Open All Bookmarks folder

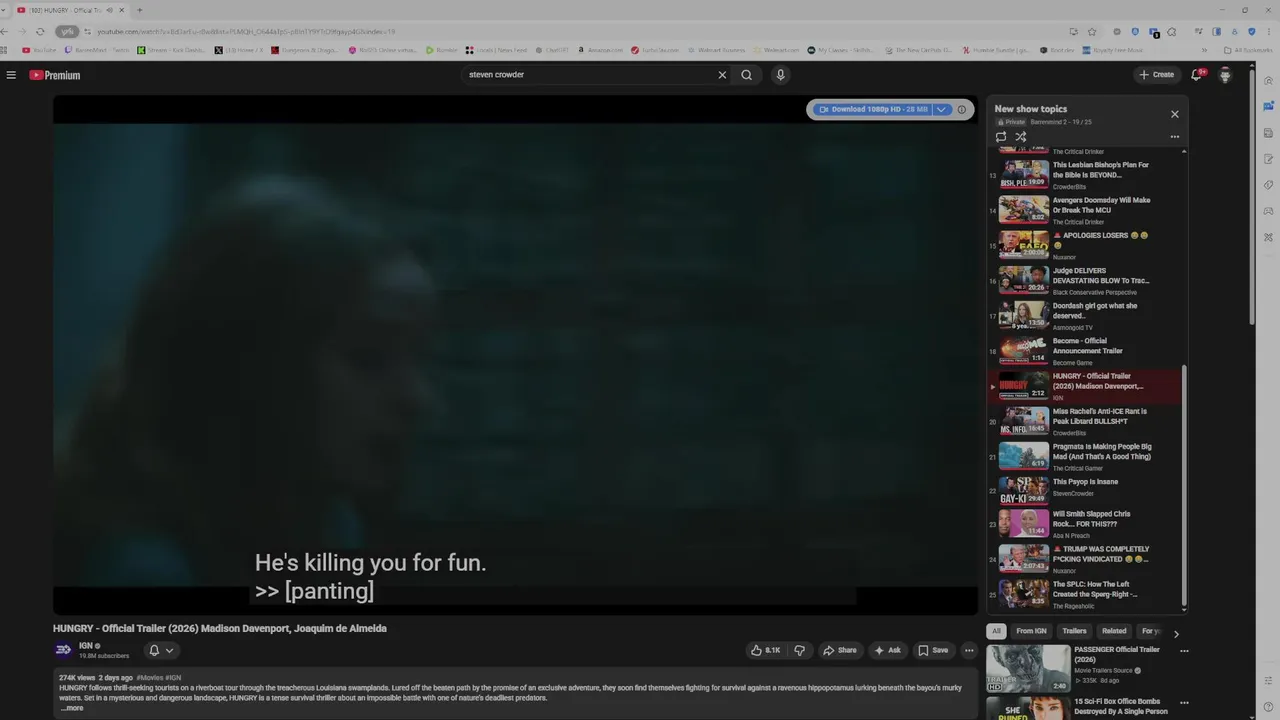click(1248, 50)
